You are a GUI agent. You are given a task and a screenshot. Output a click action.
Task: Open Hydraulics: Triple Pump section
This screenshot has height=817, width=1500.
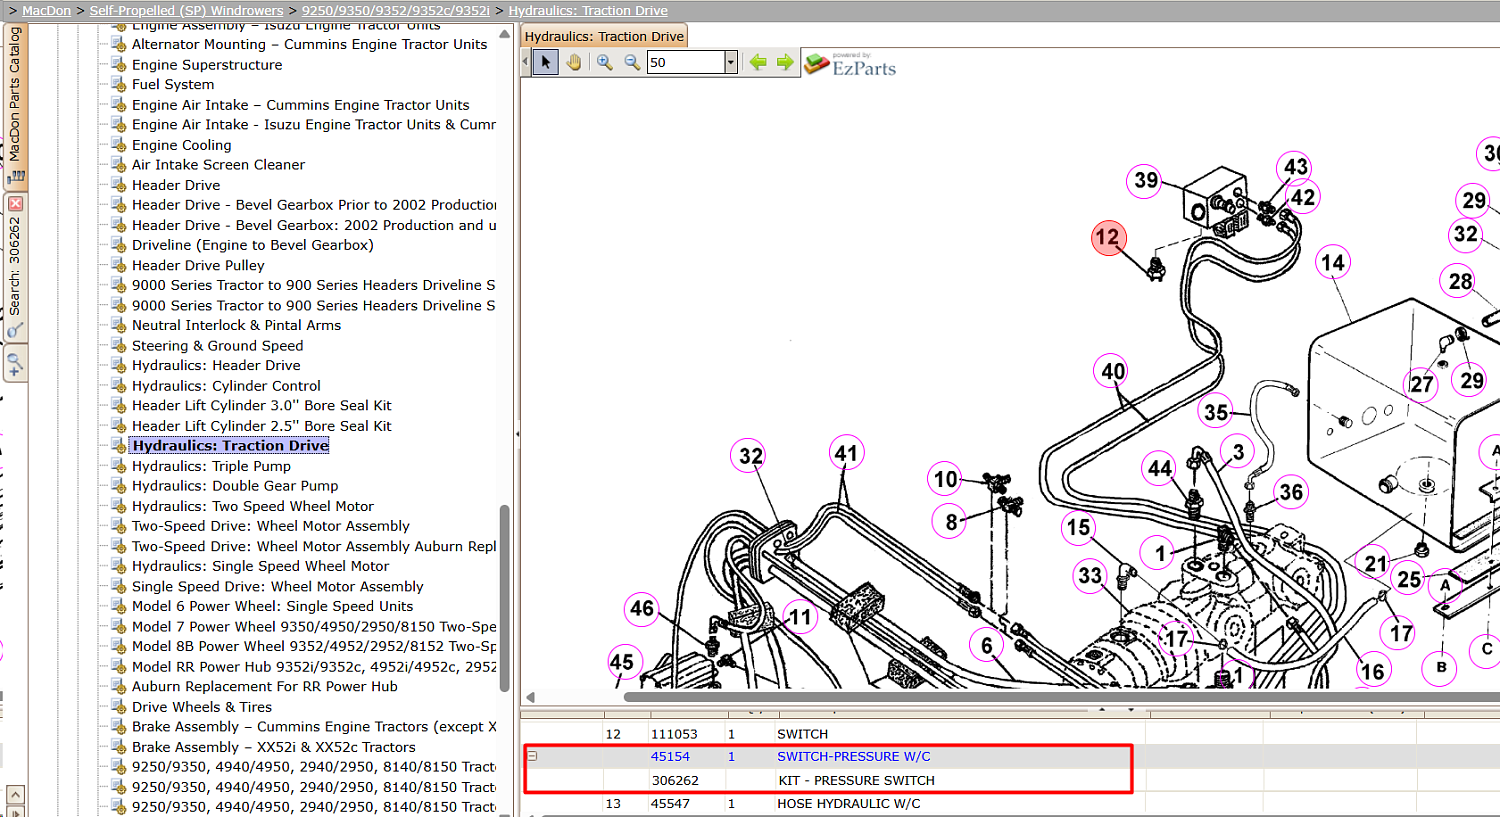coord(211,466)
